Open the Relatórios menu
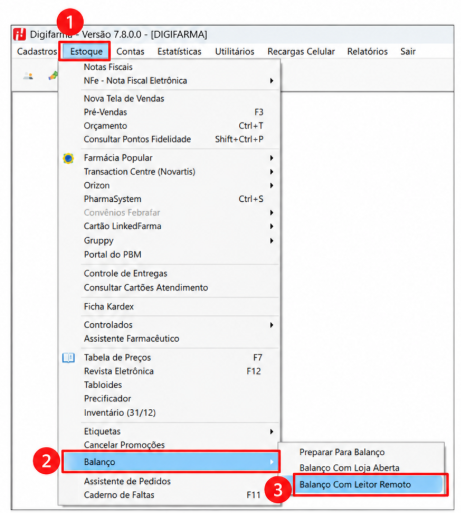 367,52
